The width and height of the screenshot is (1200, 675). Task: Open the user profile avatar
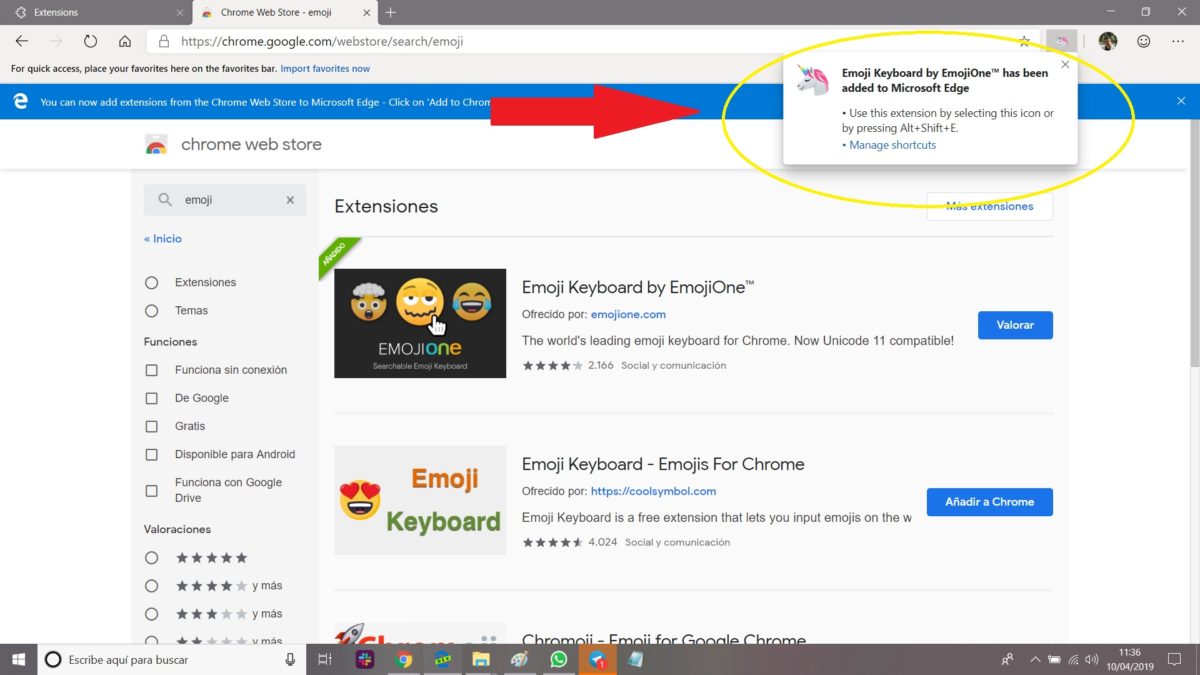(1107, 42)
